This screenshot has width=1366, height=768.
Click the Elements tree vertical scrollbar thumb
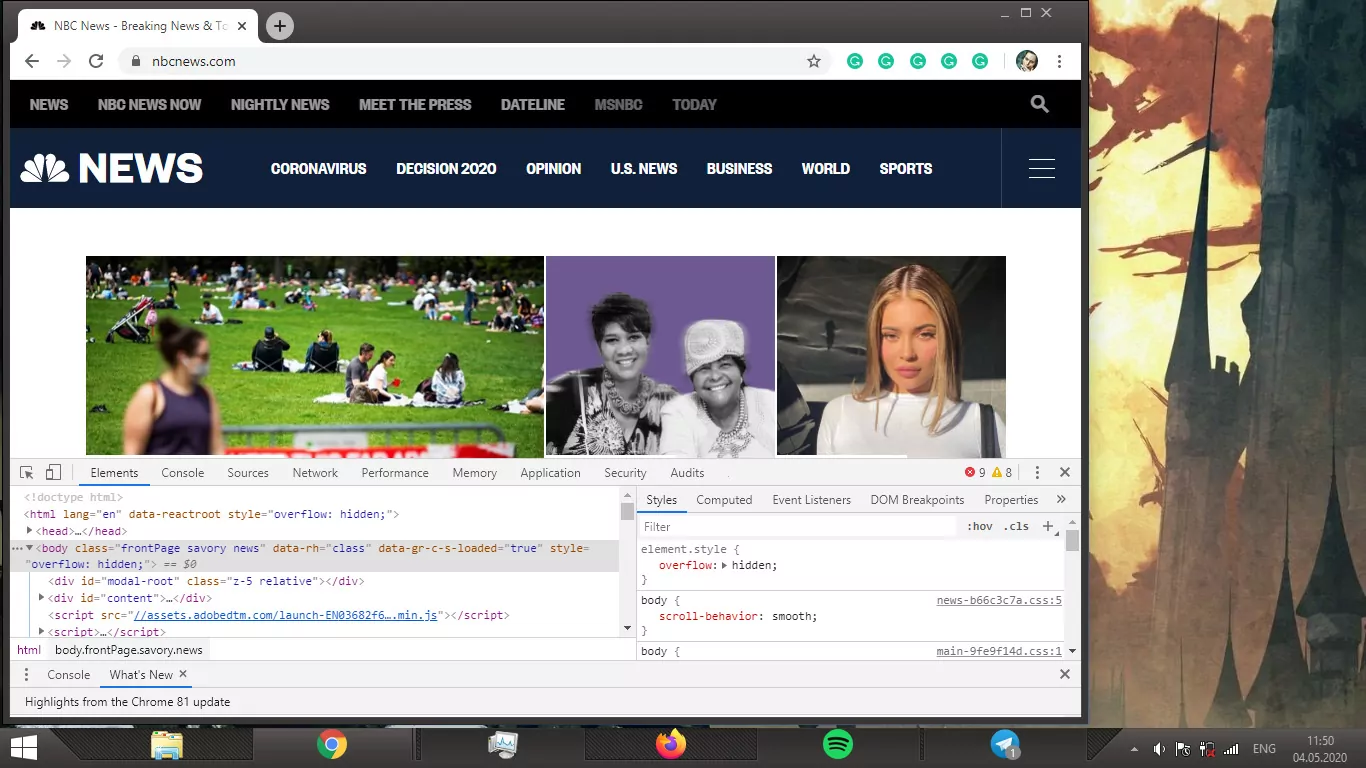tap(627, 511)
